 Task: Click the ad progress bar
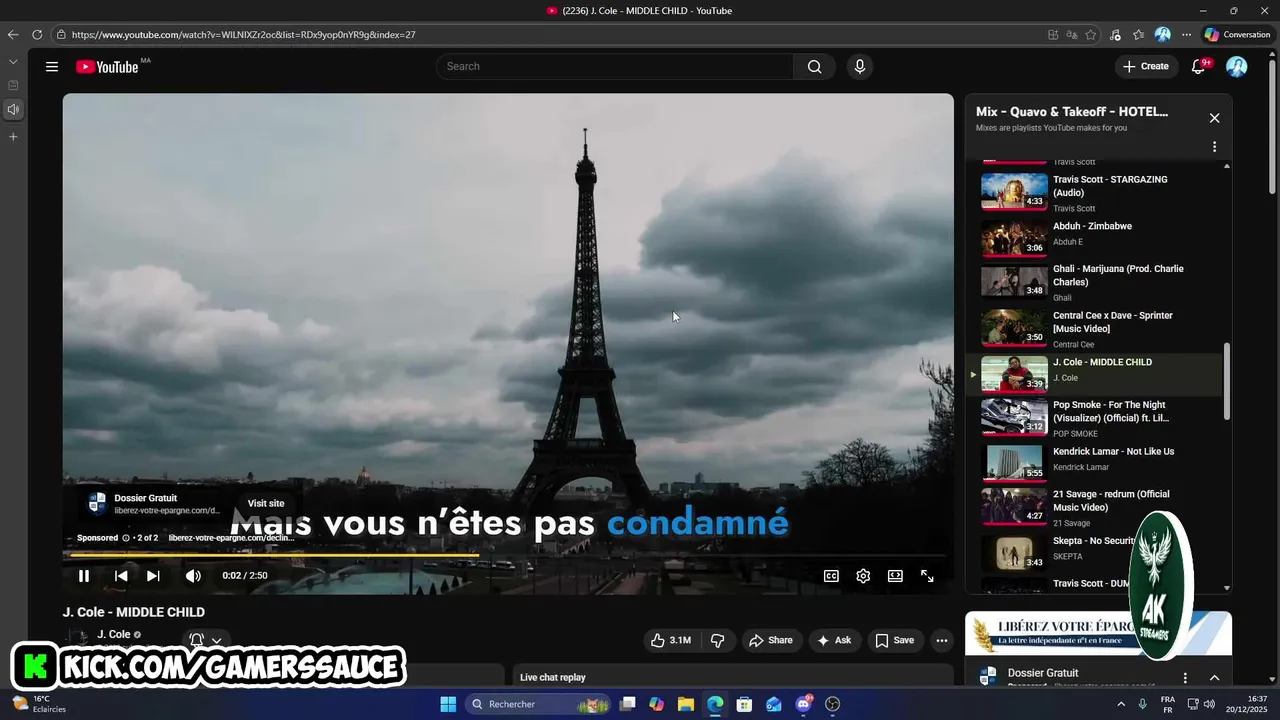[507, 555]
